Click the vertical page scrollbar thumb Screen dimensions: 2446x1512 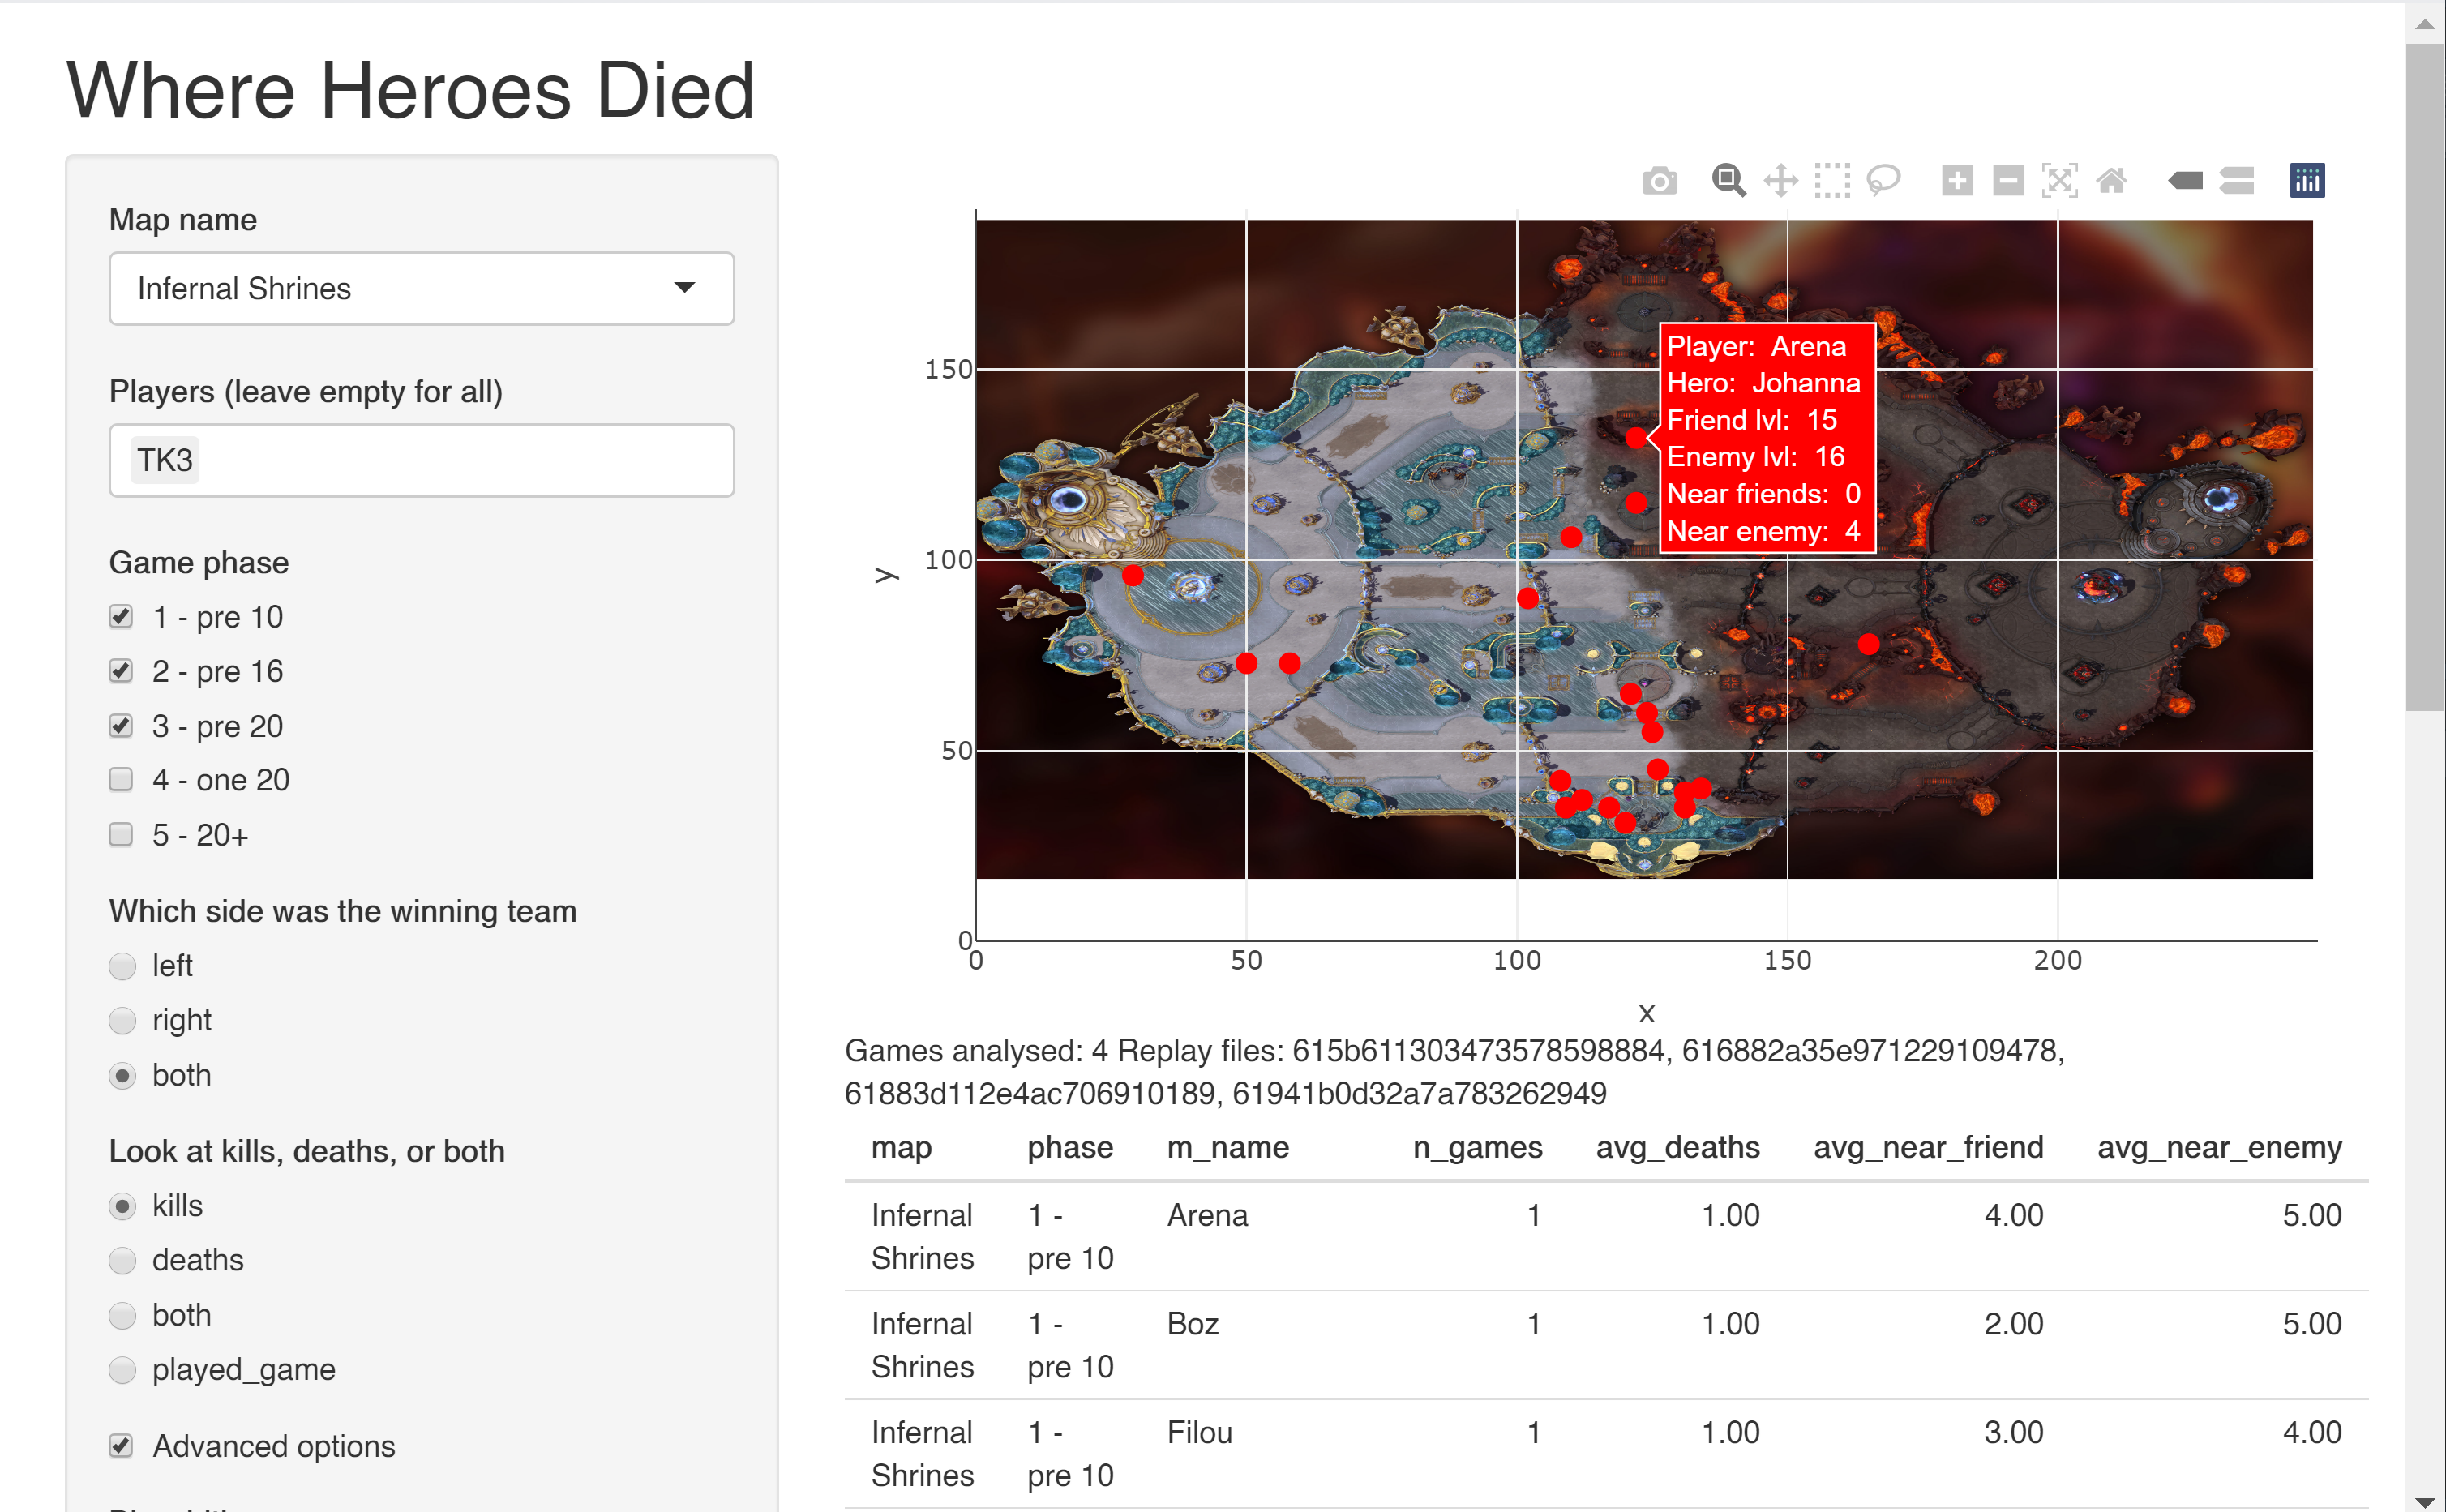[x=2424, y=375]
